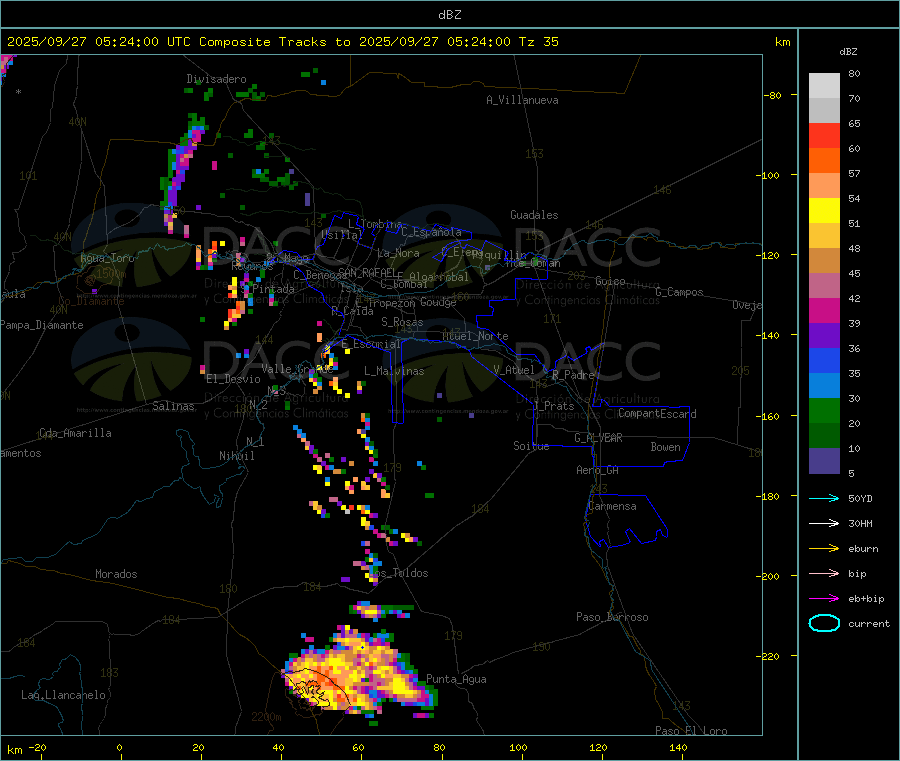Click the Guadales place label

(534, 215)
